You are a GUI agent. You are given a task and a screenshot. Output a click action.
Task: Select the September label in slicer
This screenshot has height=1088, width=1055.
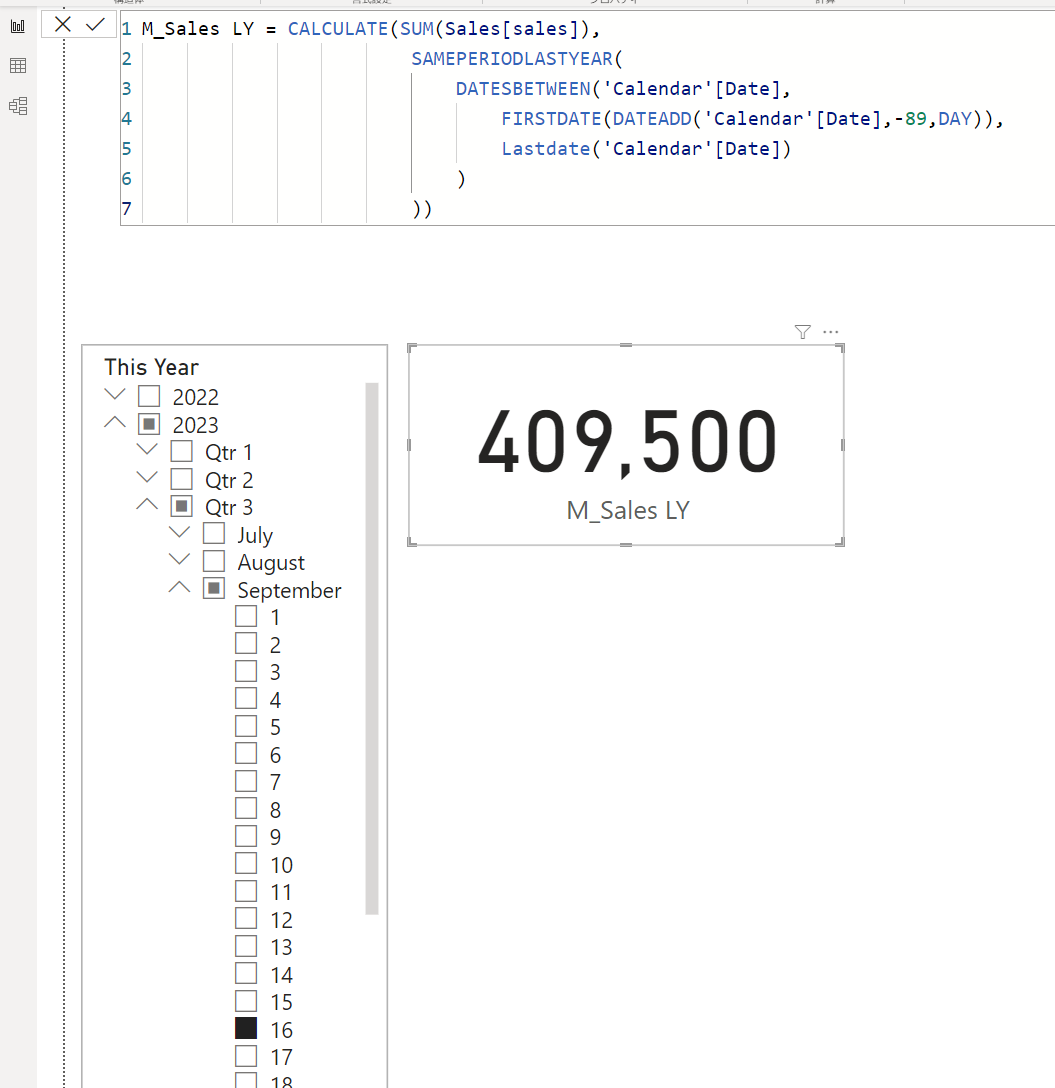[289, 590]
